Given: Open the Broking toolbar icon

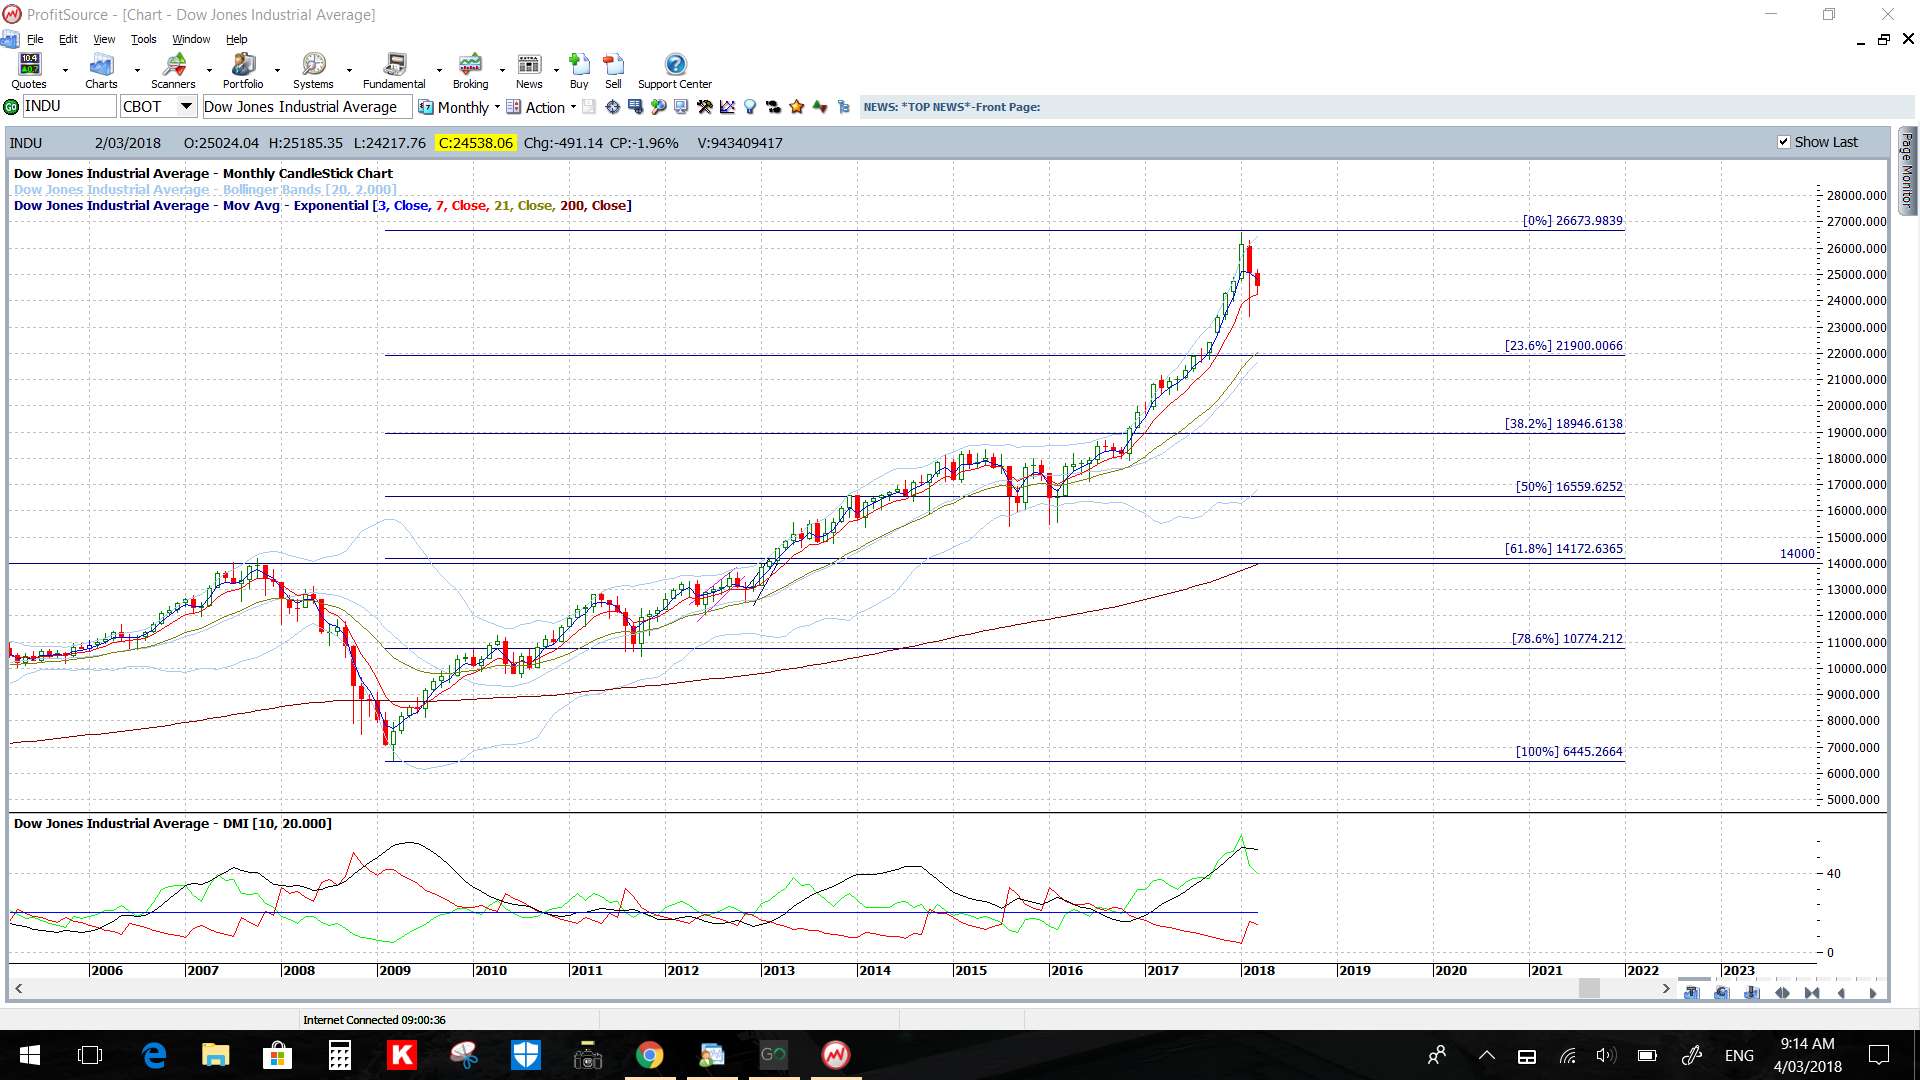Looking at the screenshot, I should pyautogui.click(x=470, y=64).
